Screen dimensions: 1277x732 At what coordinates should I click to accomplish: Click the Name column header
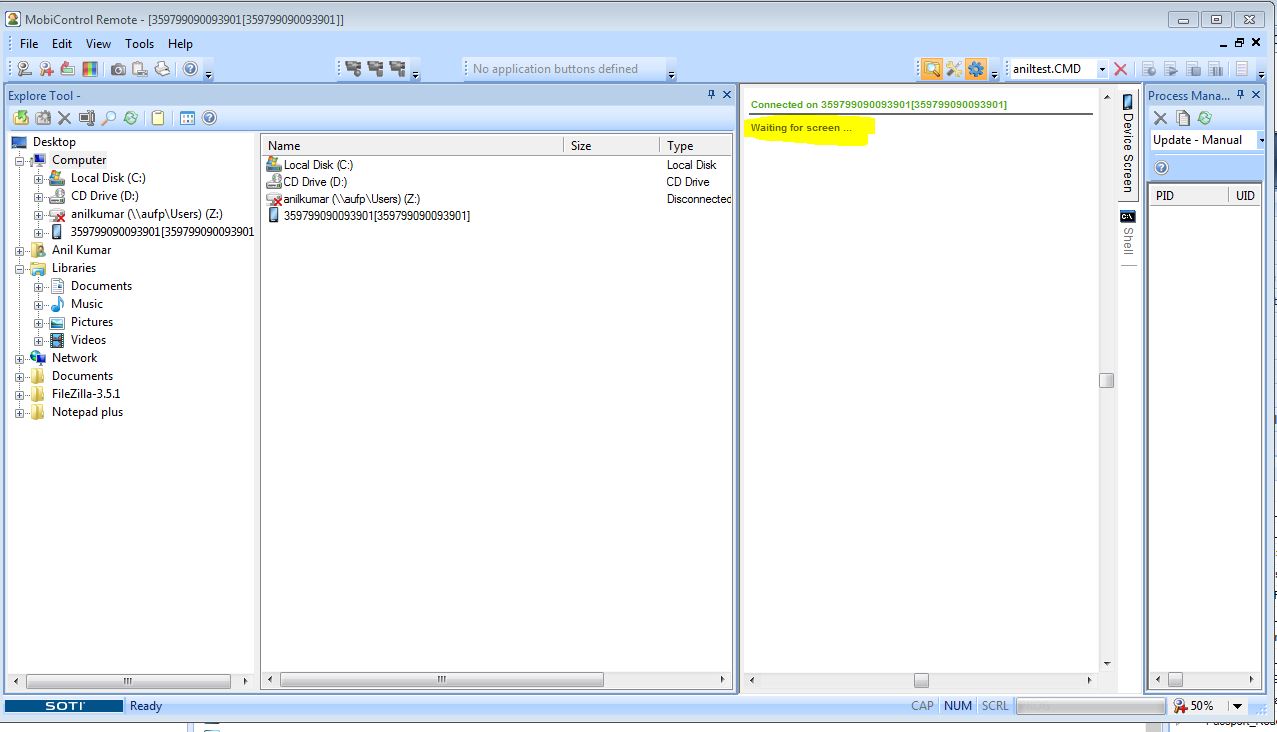click(x=410, y=146)
